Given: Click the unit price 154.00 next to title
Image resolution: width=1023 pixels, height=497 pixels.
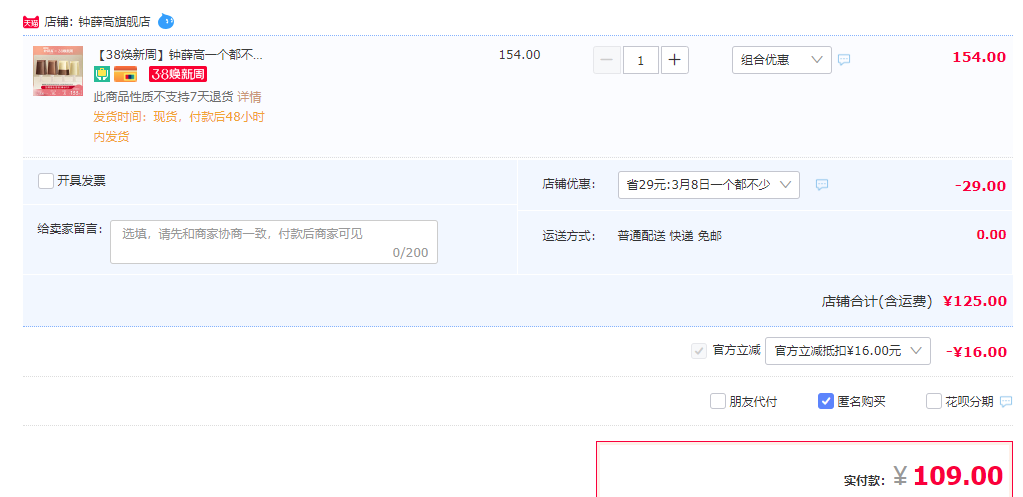Looking at the screenshot, I should click(x=519, y=55).
